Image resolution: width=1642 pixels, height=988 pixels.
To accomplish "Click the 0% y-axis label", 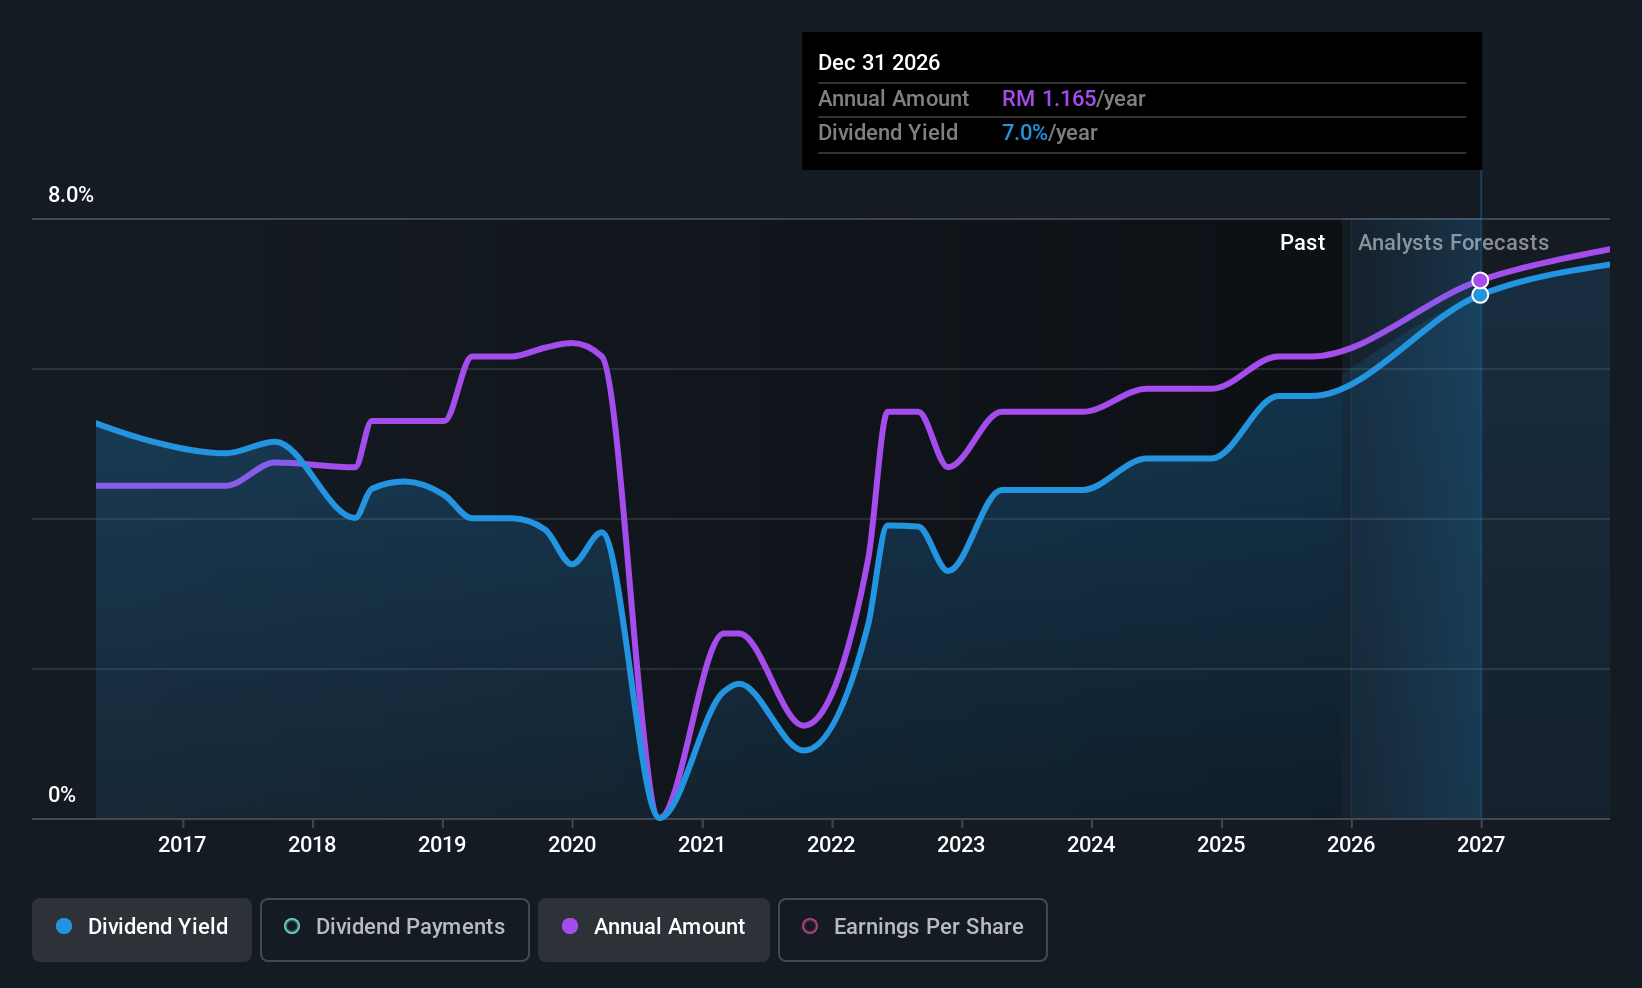I will (62, 795).
